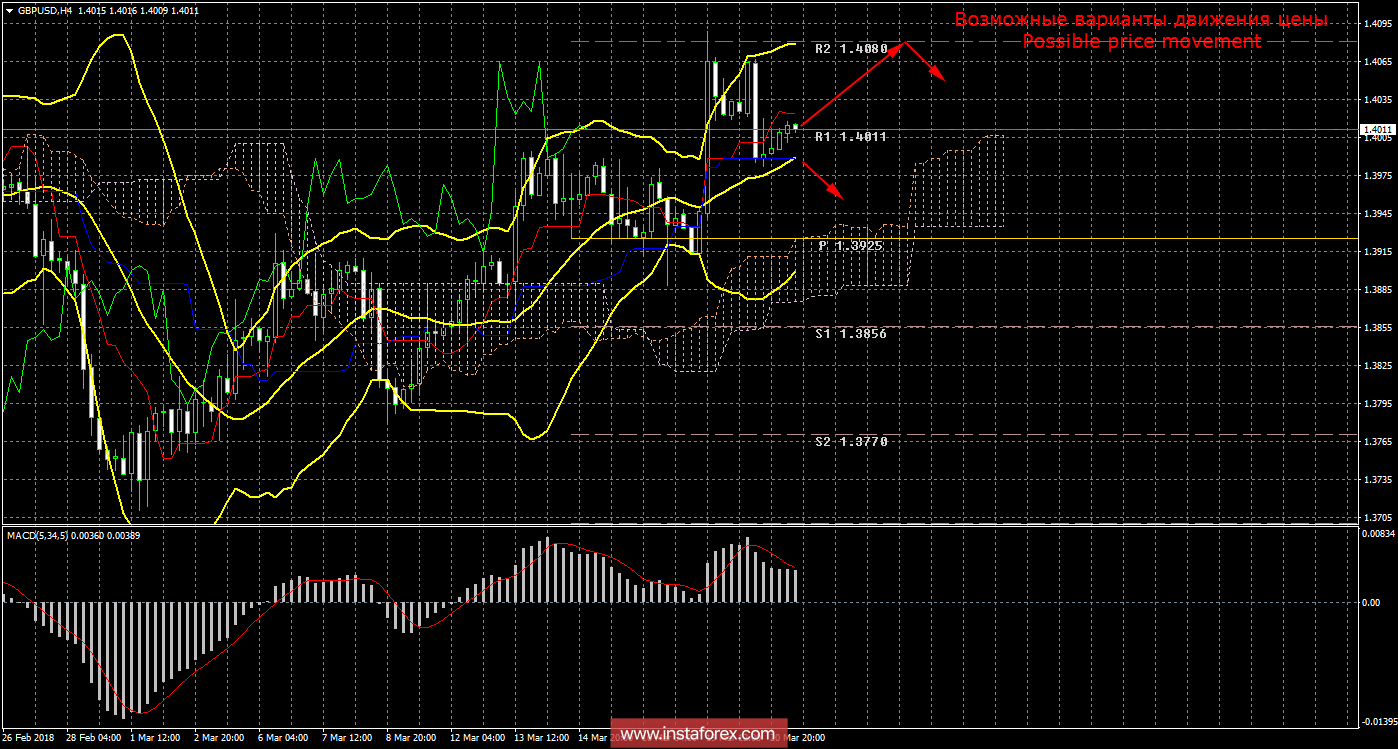Click the 1.3825 value on the price scale
The width and height of the screenshot is (1398, 749).
(x=1376, y=365)
